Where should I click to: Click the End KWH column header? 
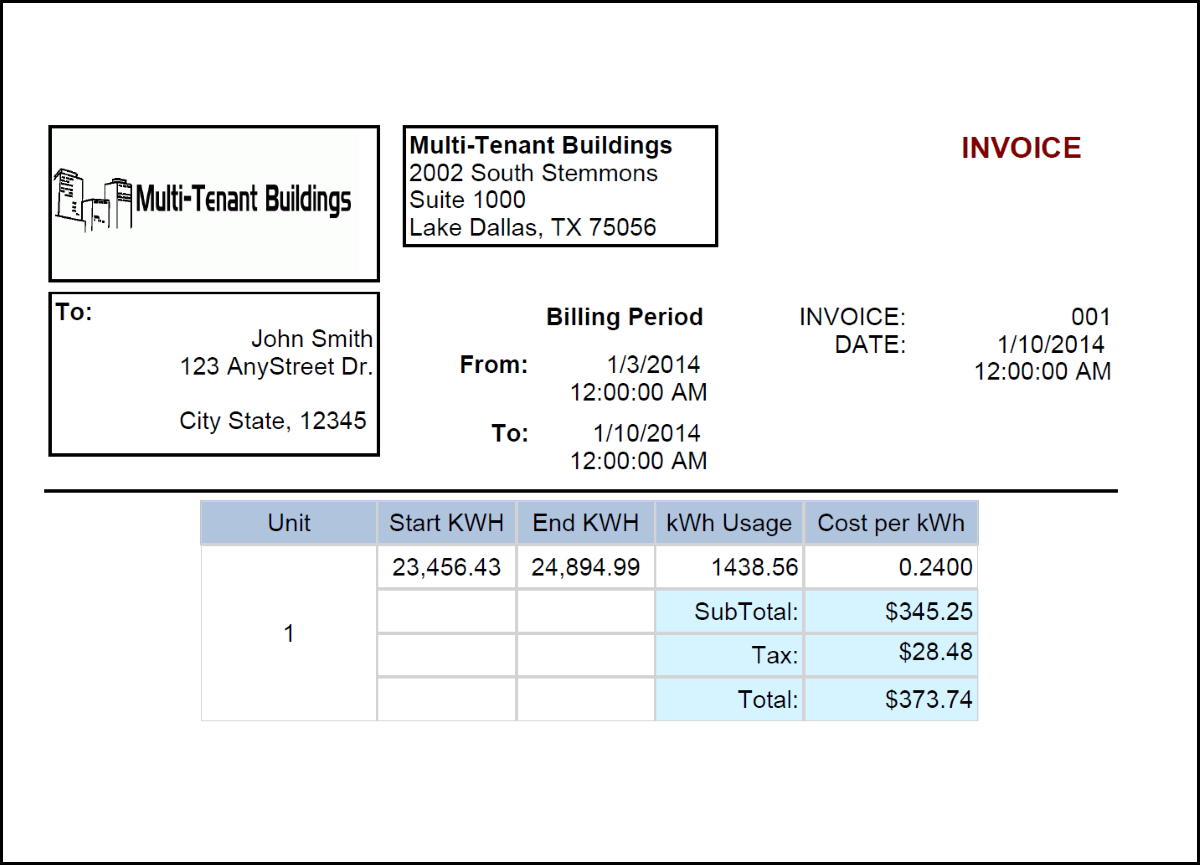(585, 523)
